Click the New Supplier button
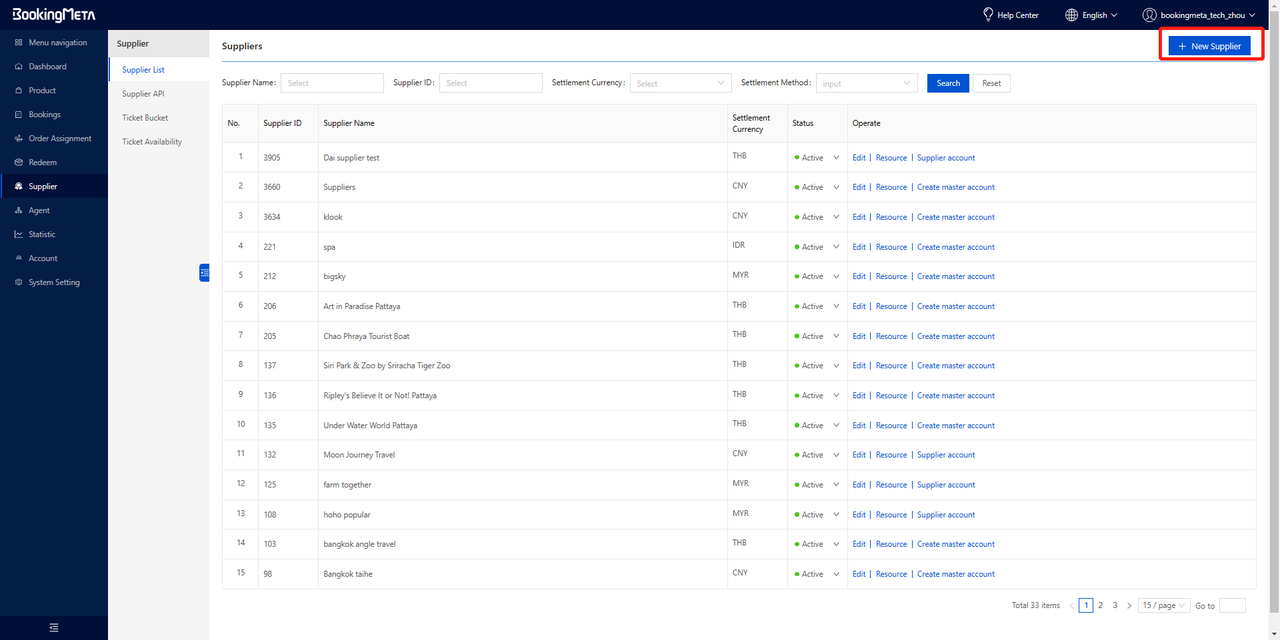 (1209, 46)
